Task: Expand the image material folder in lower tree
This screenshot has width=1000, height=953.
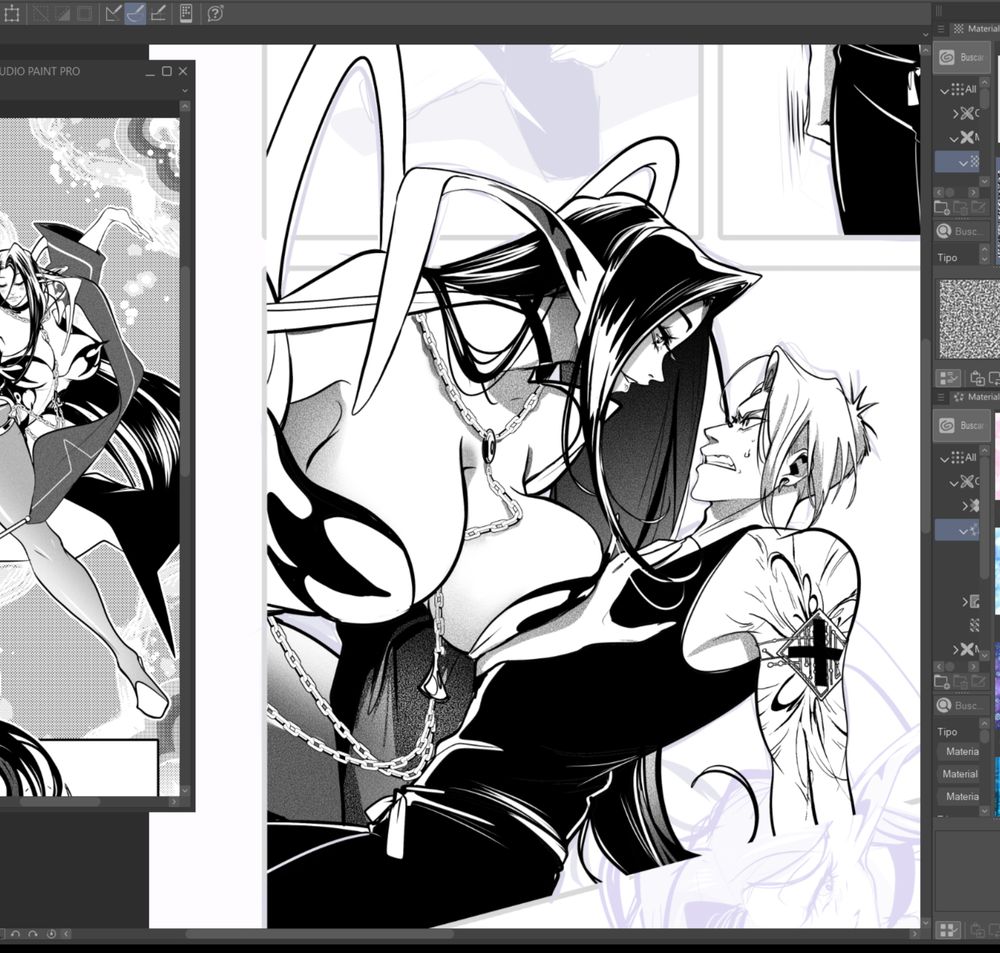Action: tap(966, 601)
